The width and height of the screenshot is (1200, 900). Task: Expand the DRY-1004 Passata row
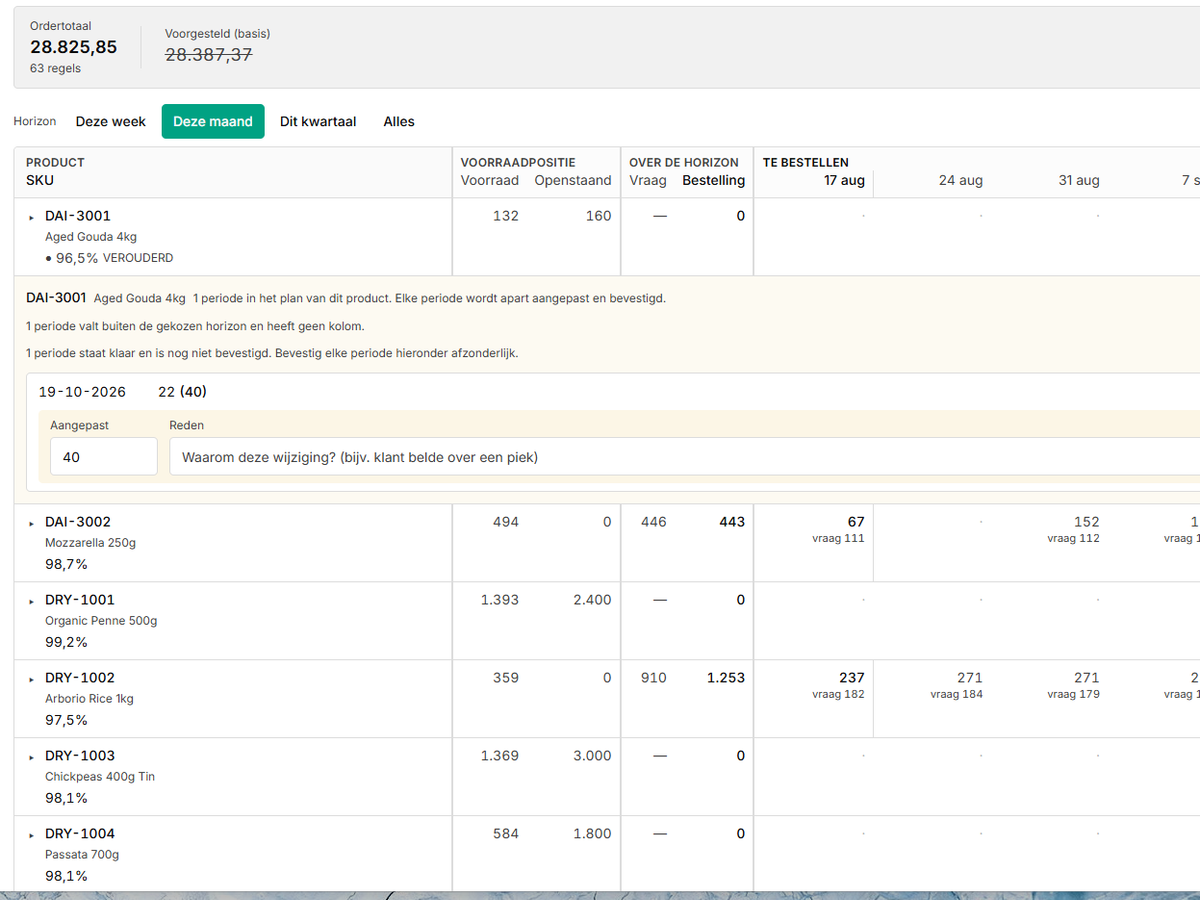pyautogui.click(x=32, y=835)
